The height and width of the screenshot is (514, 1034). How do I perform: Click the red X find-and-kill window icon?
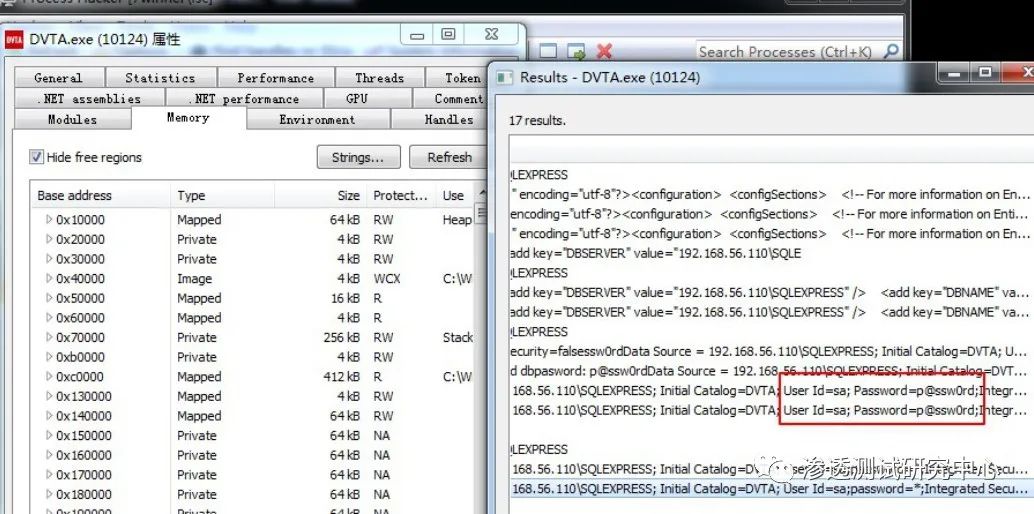point(604,51)
